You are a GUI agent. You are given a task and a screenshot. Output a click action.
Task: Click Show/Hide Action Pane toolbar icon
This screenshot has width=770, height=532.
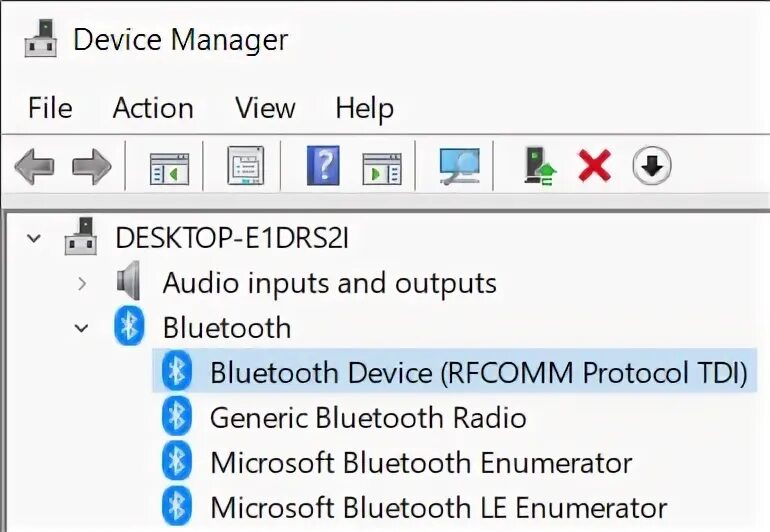[381, 167]
